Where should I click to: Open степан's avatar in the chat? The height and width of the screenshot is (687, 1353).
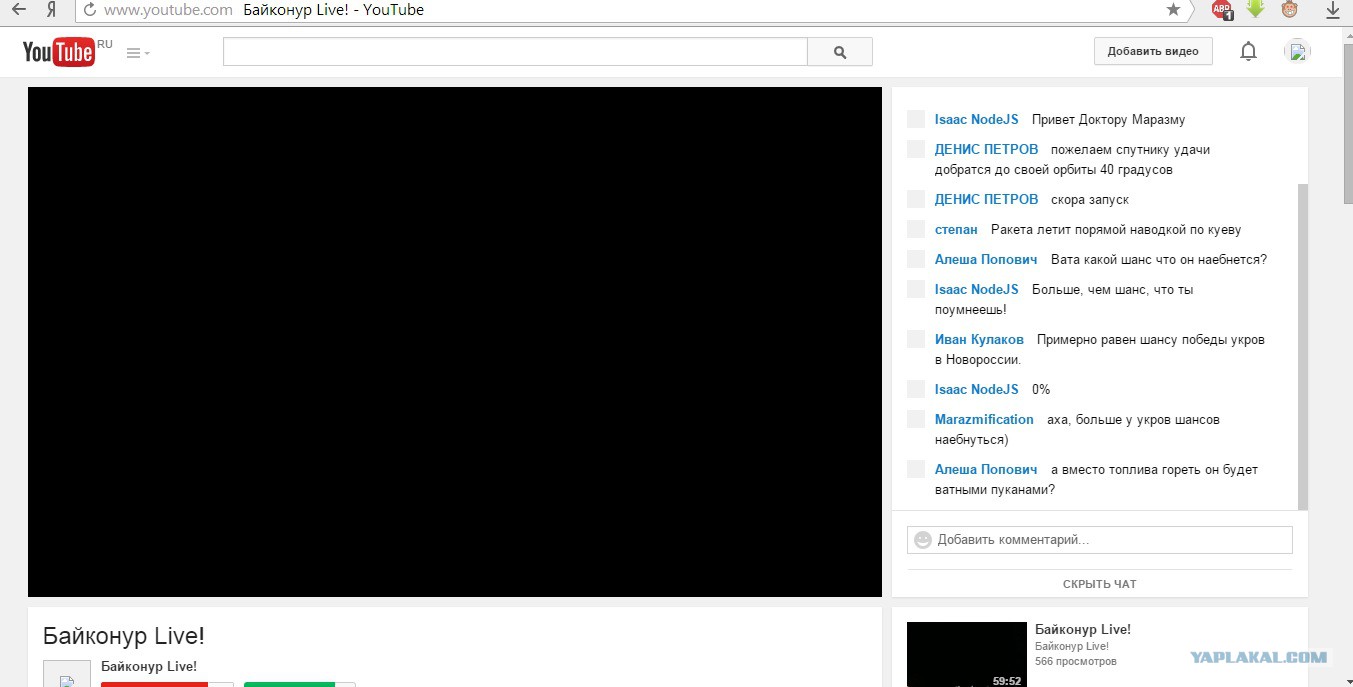[916, 229]
